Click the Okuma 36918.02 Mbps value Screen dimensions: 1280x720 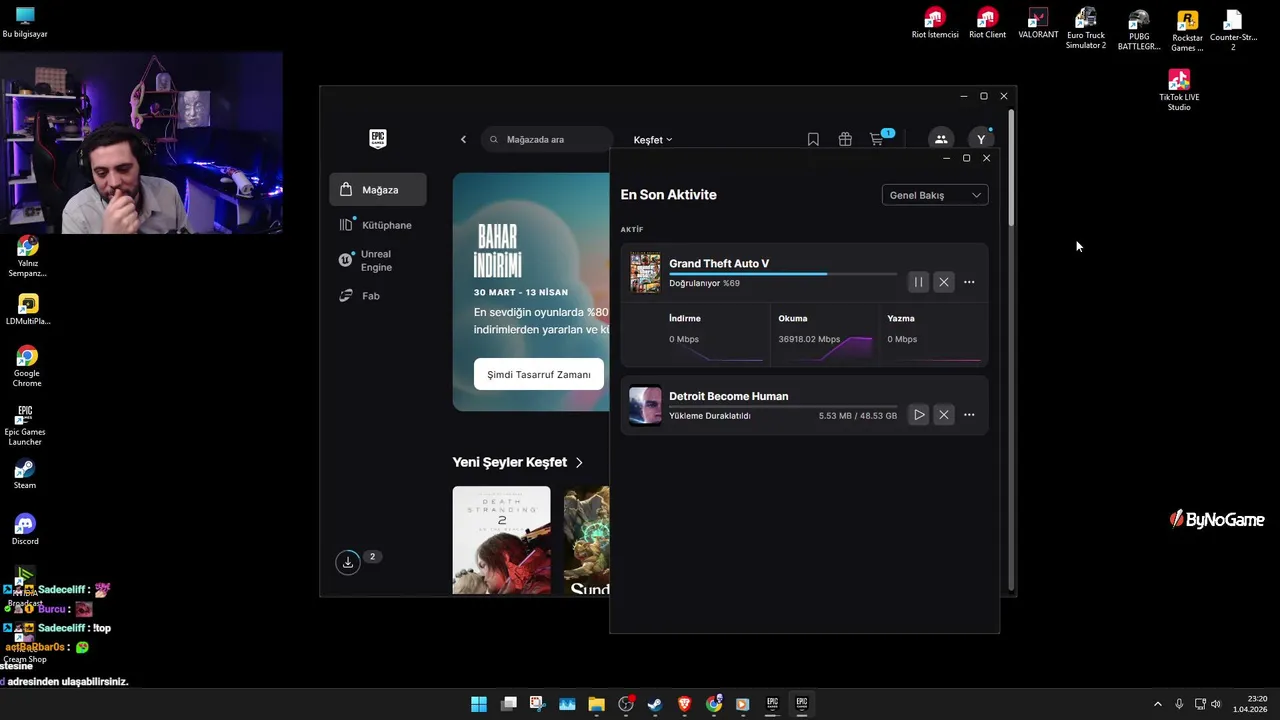pos(809,339)
